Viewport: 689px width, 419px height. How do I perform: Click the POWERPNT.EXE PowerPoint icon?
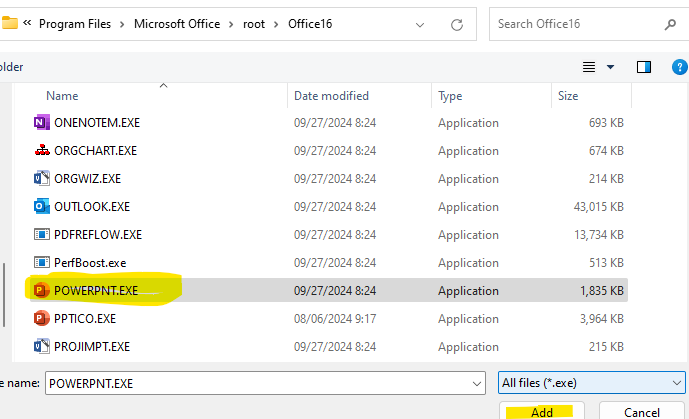point(42,290)
